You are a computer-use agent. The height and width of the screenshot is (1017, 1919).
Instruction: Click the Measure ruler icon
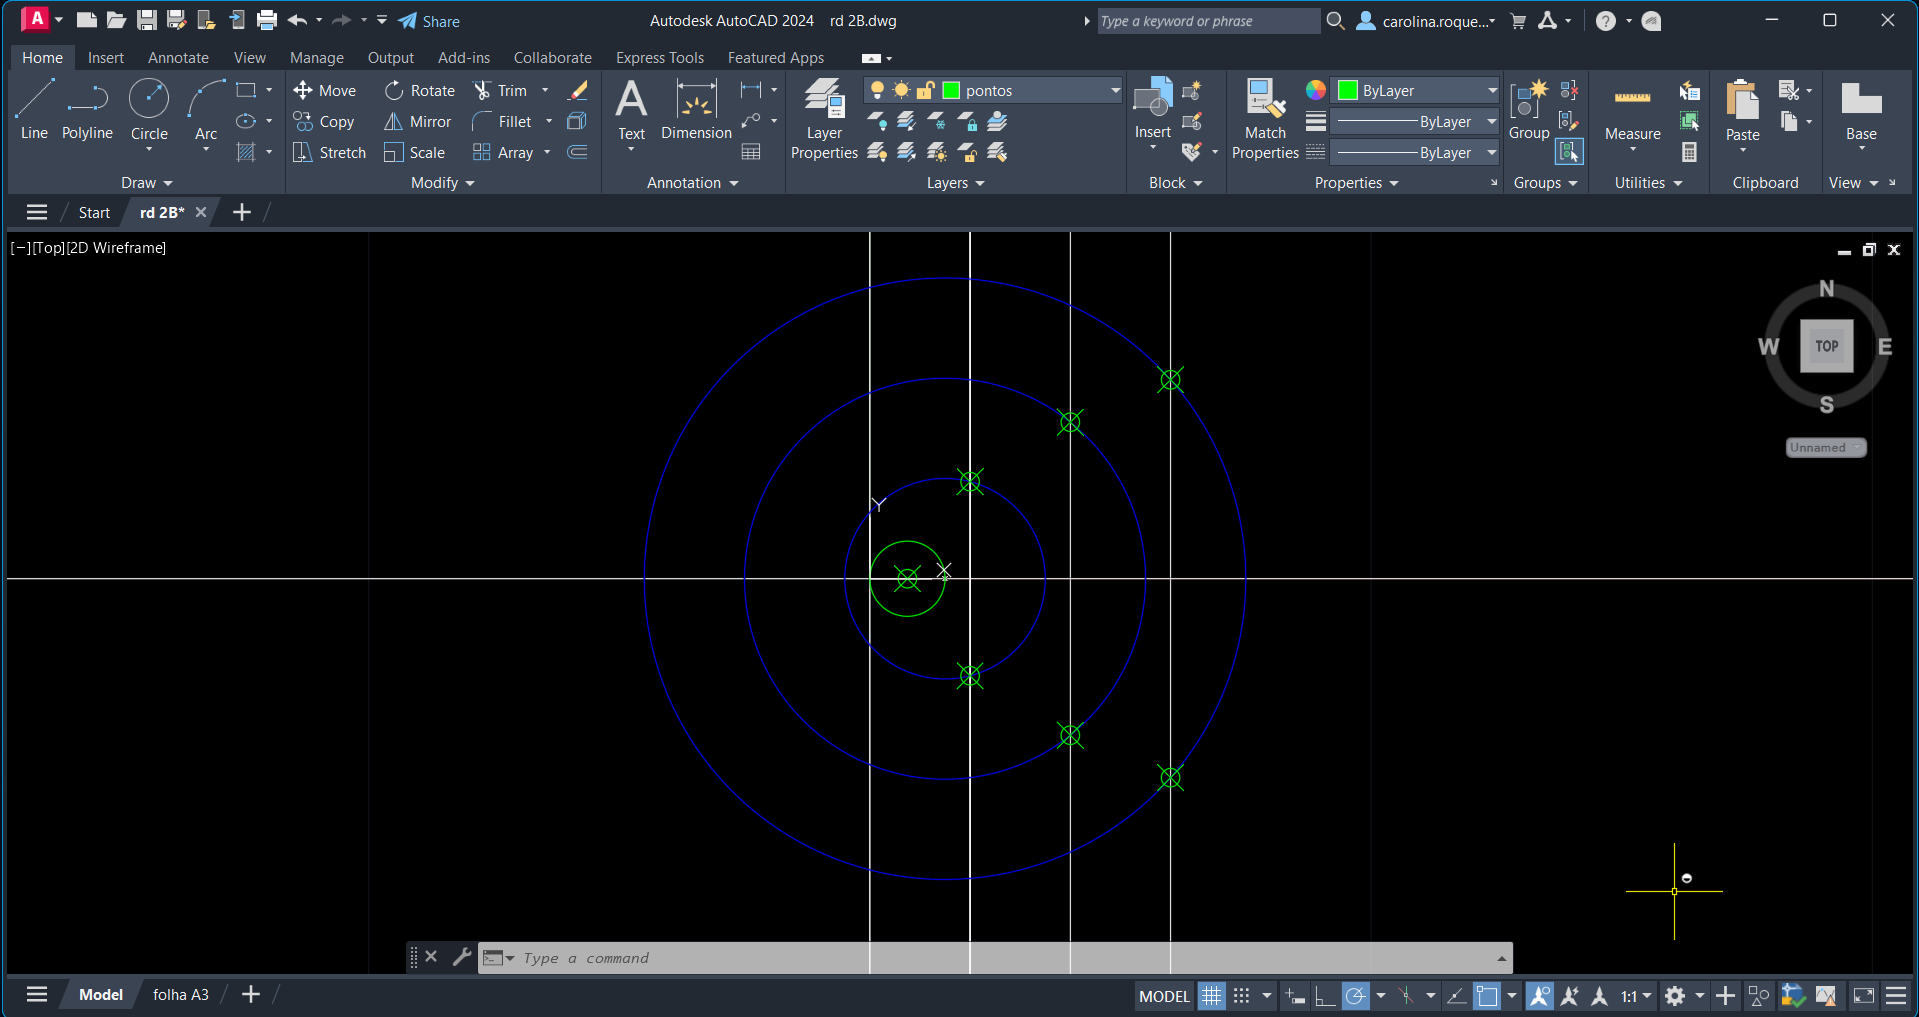tap(1632, 98)
